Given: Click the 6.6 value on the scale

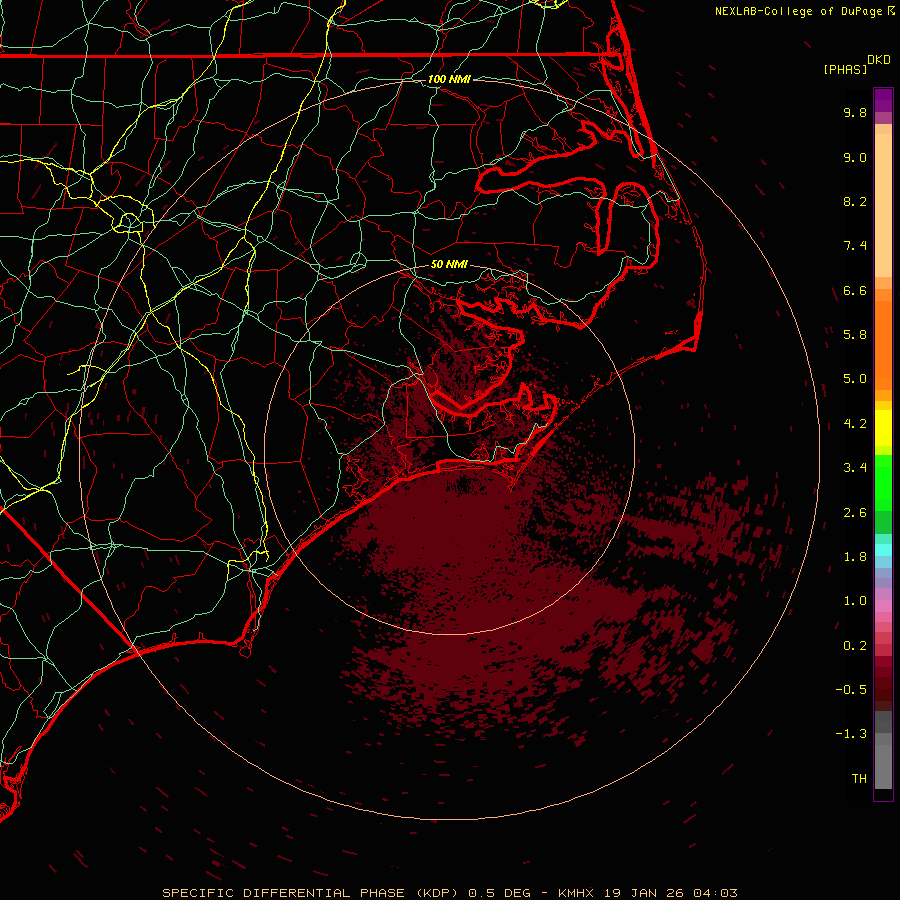Looking at the screenshot, I should pyautogui.click(x=855, y=290).
